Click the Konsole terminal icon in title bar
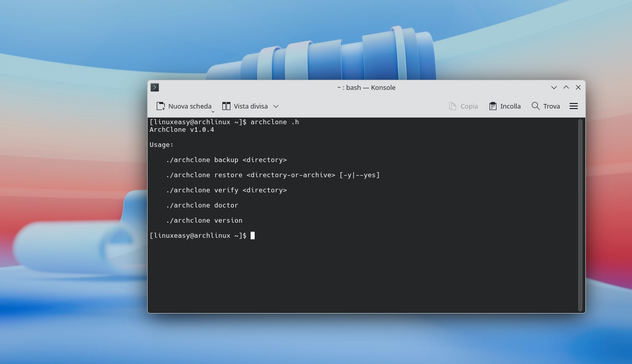The height and width of the screenshot is (364, 632). click(155, 87)
